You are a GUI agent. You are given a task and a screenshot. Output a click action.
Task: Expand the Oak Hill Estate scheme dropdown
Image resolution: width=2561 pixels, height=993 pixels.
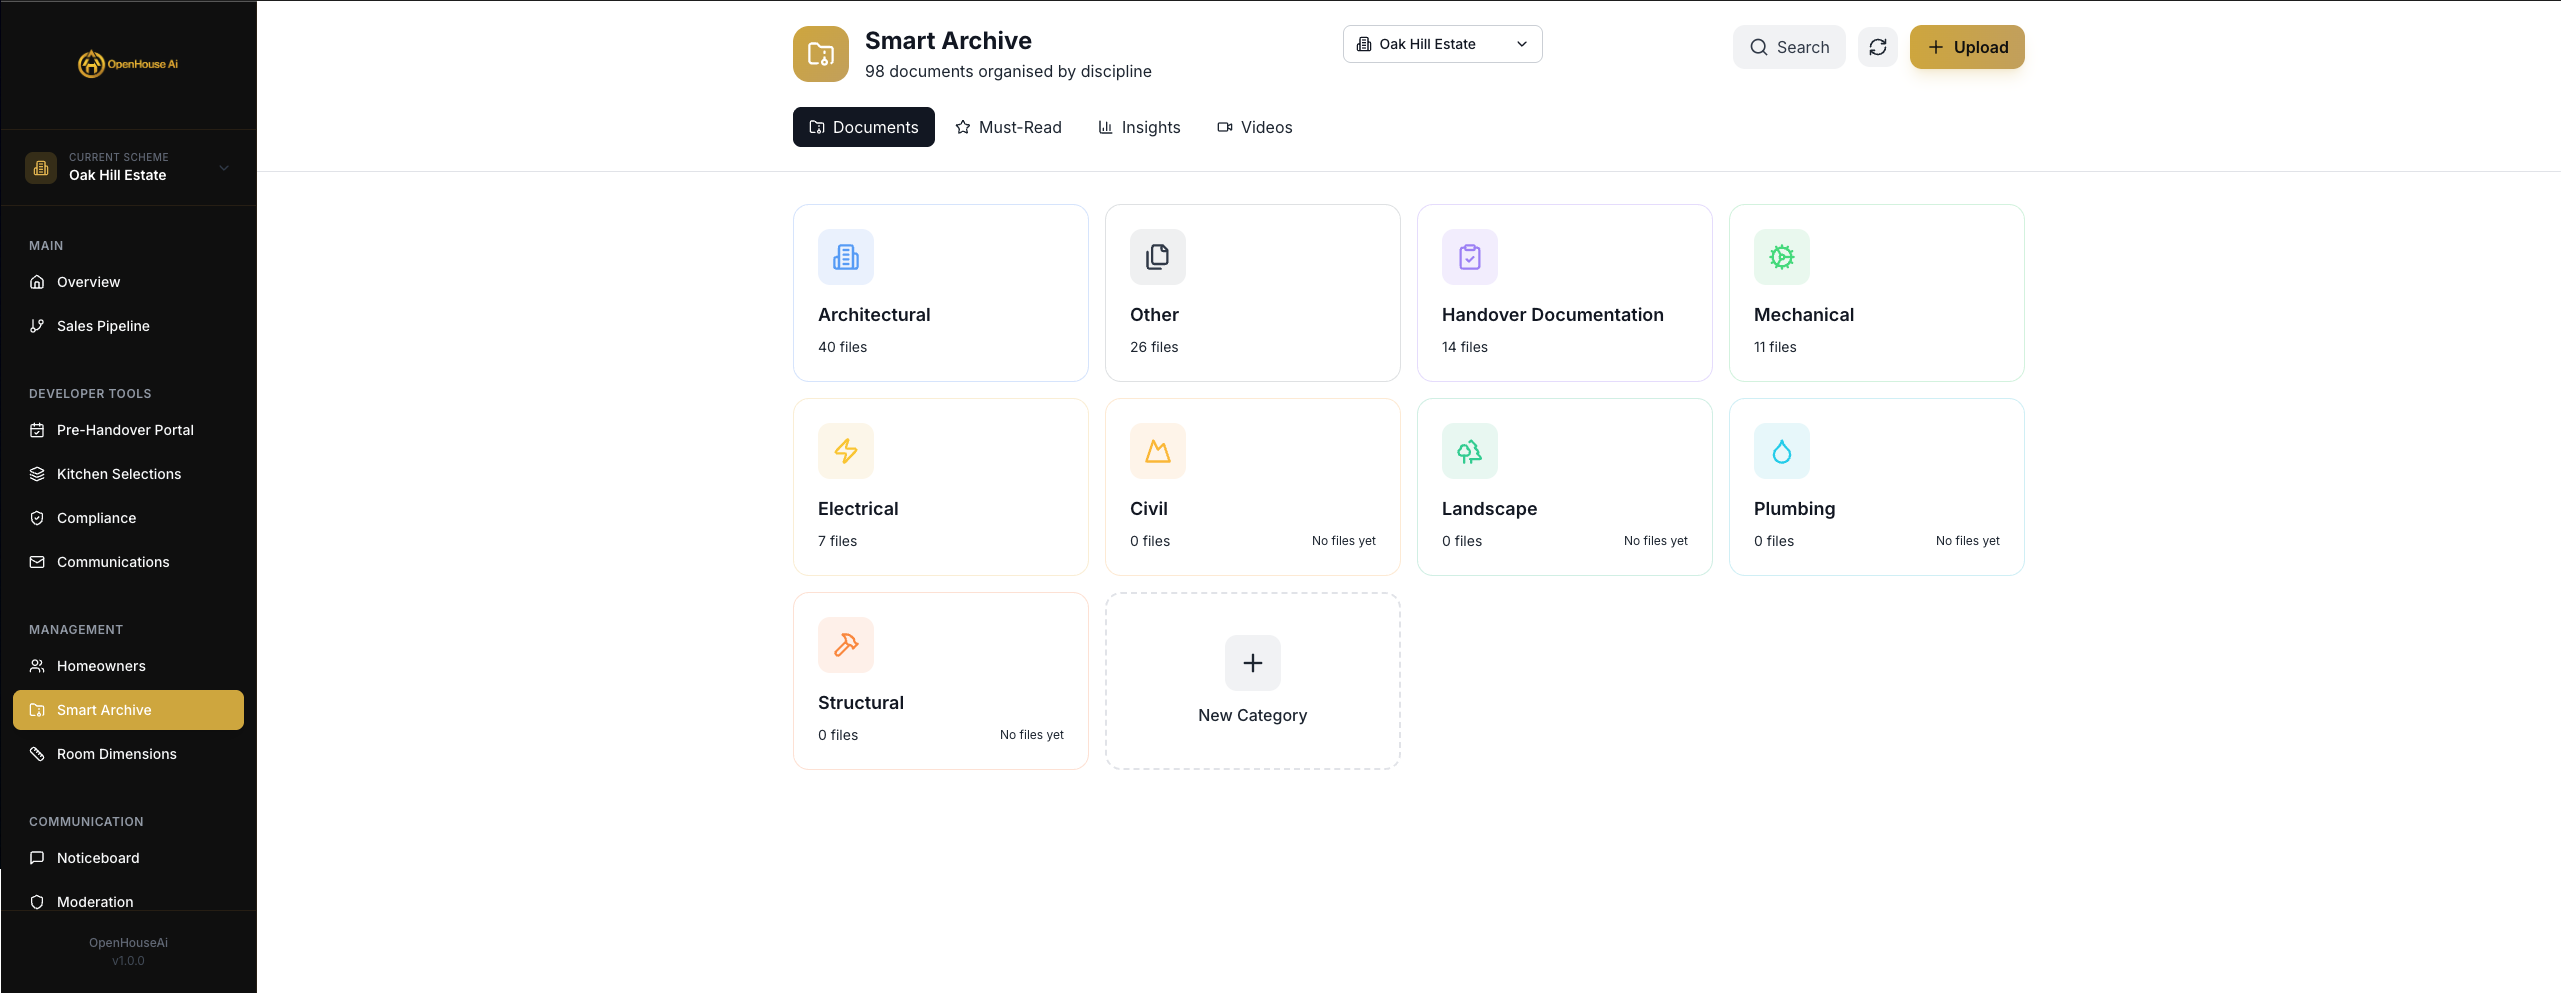[1441, 43]
